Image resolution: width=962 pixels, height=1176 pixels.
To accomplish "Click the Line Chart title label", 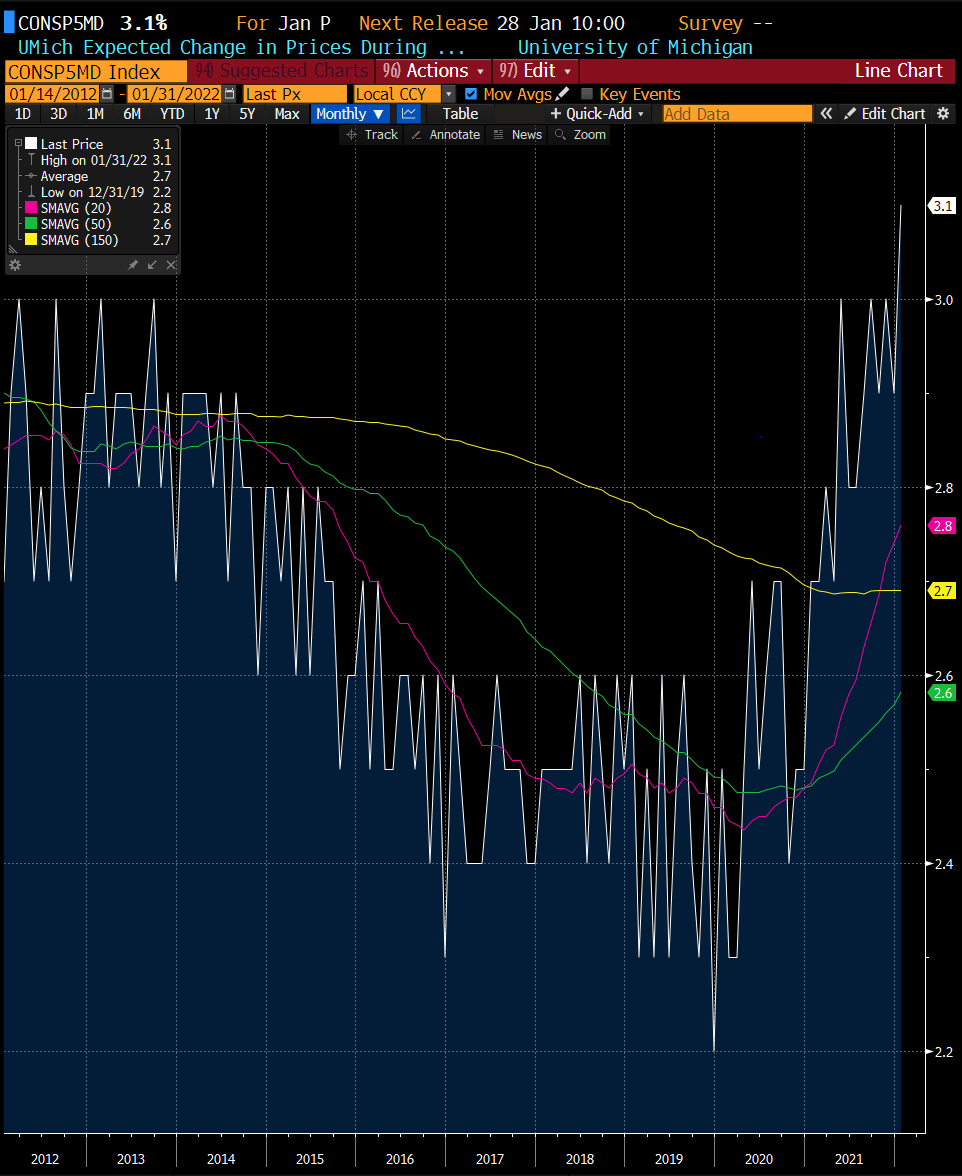I will point(898,70).
